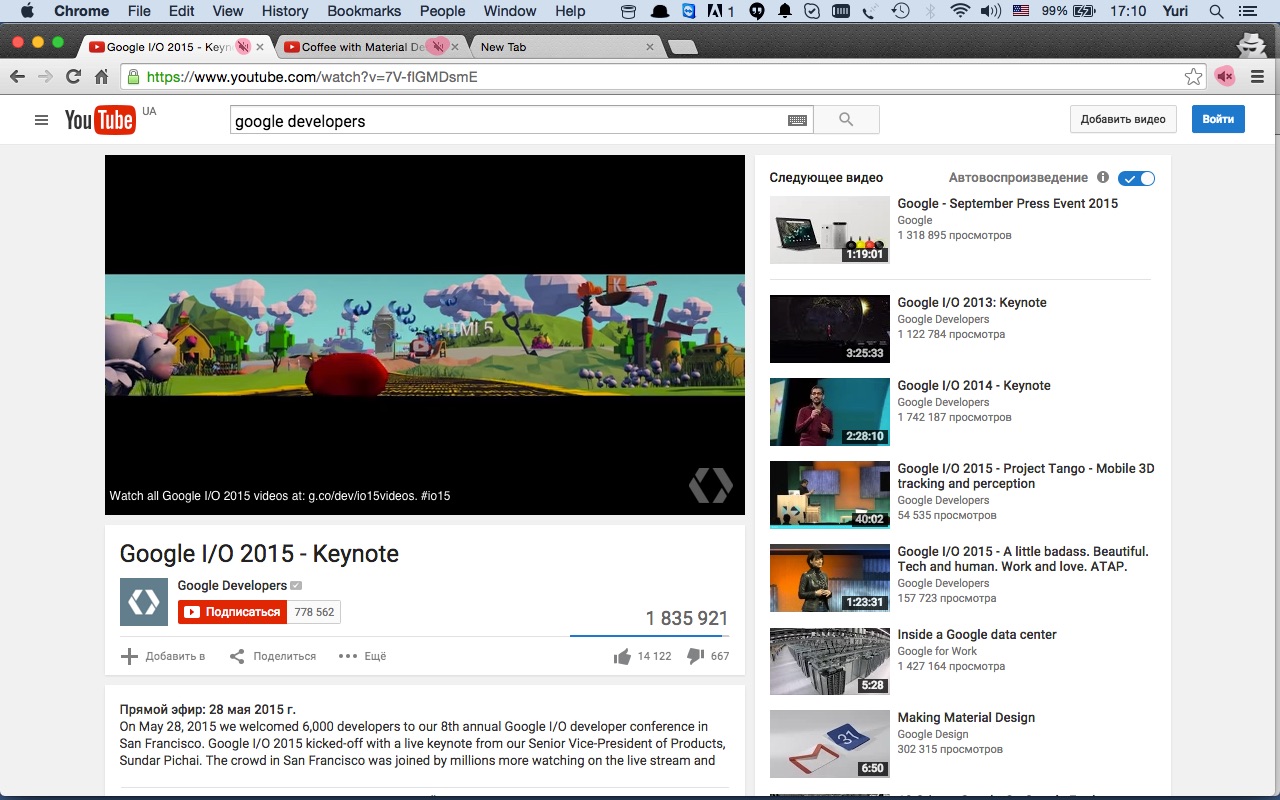1280x800 pixels.
Task: Open a new browser tab
Action: 682,47
